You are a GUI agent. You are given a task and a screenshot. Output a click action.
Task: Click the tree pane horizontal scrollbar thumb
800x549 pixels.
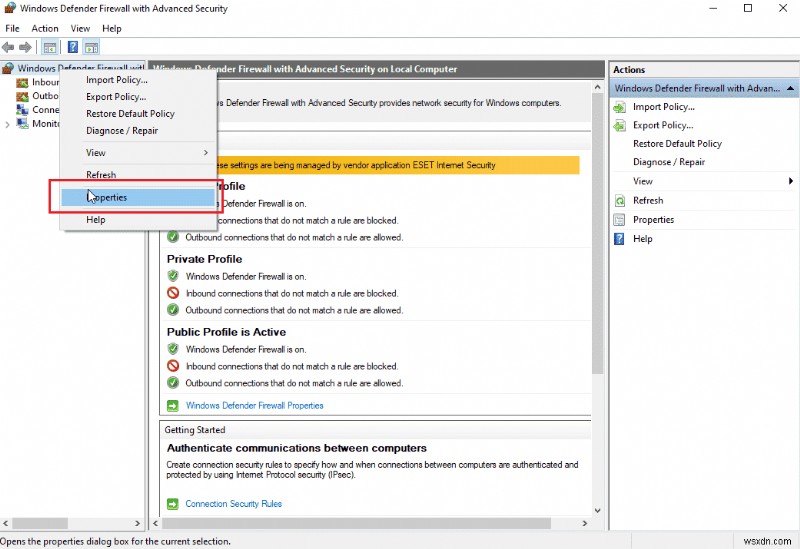pos(40,523)
